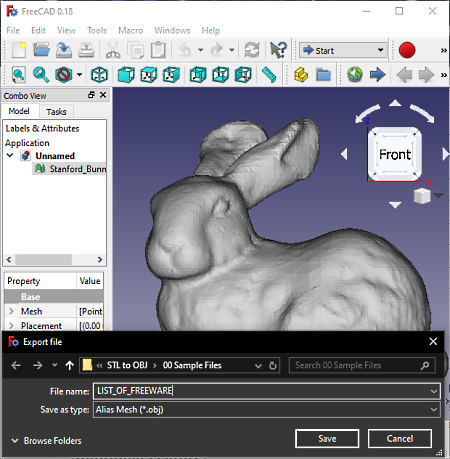Open website globe icon
This screenshot has height=459, width=450.
point(355,75)
